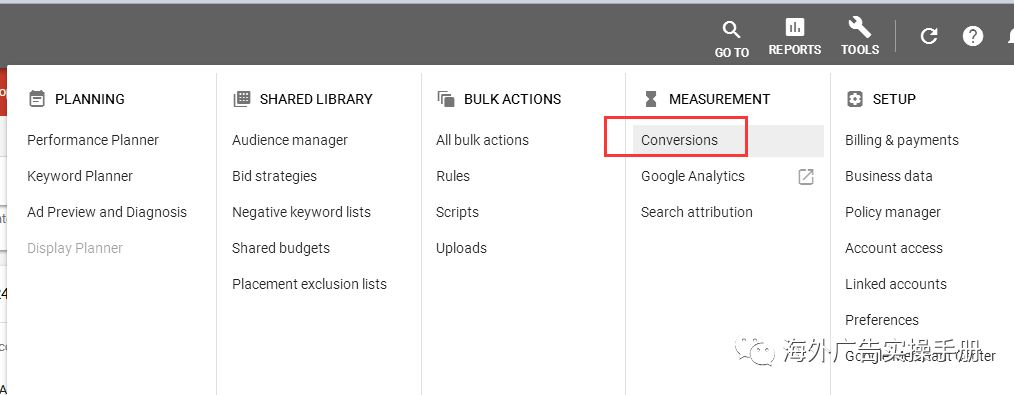The width and height of the screenshot is (1014, 395).
Task: Go to Search attribution
Action: pos(696,212)
